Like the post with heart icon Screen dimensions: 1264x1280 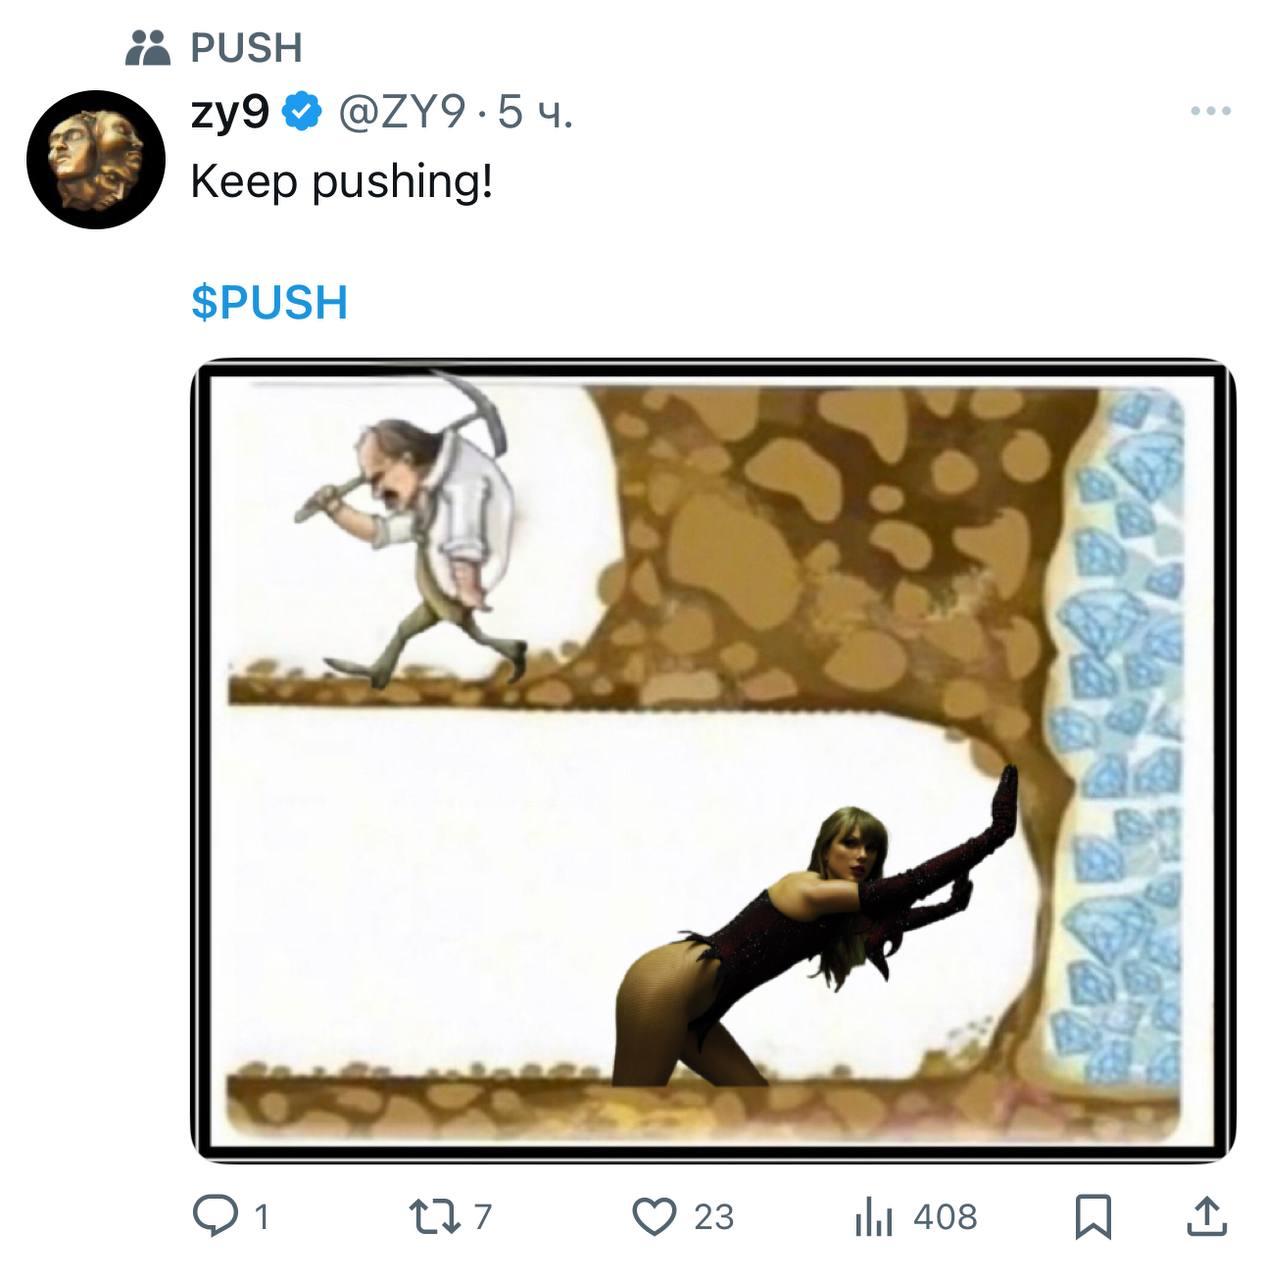tap(655, 1216)
